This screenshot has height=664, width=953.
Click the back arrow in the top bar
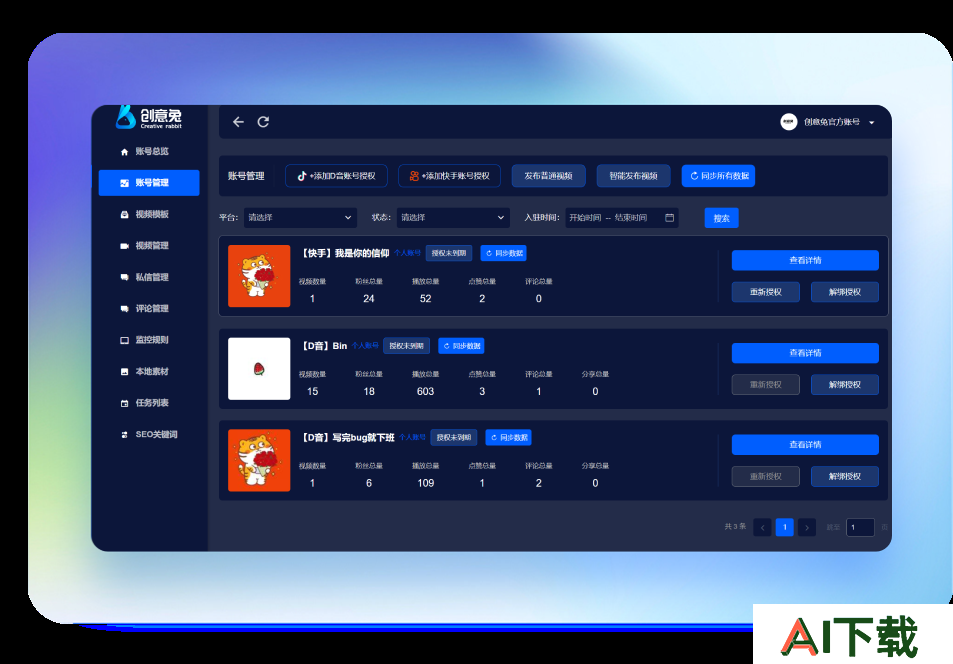[238, 122]
